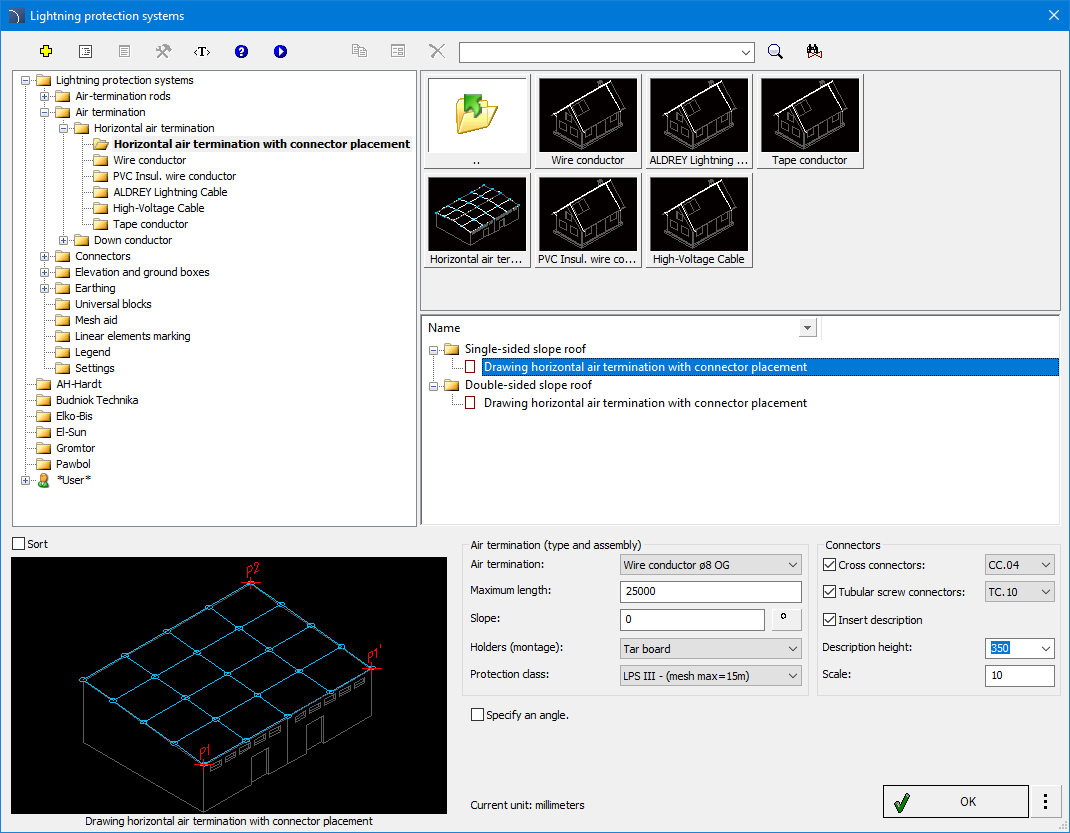Select the Budniok Technika folder

point(96,400)
